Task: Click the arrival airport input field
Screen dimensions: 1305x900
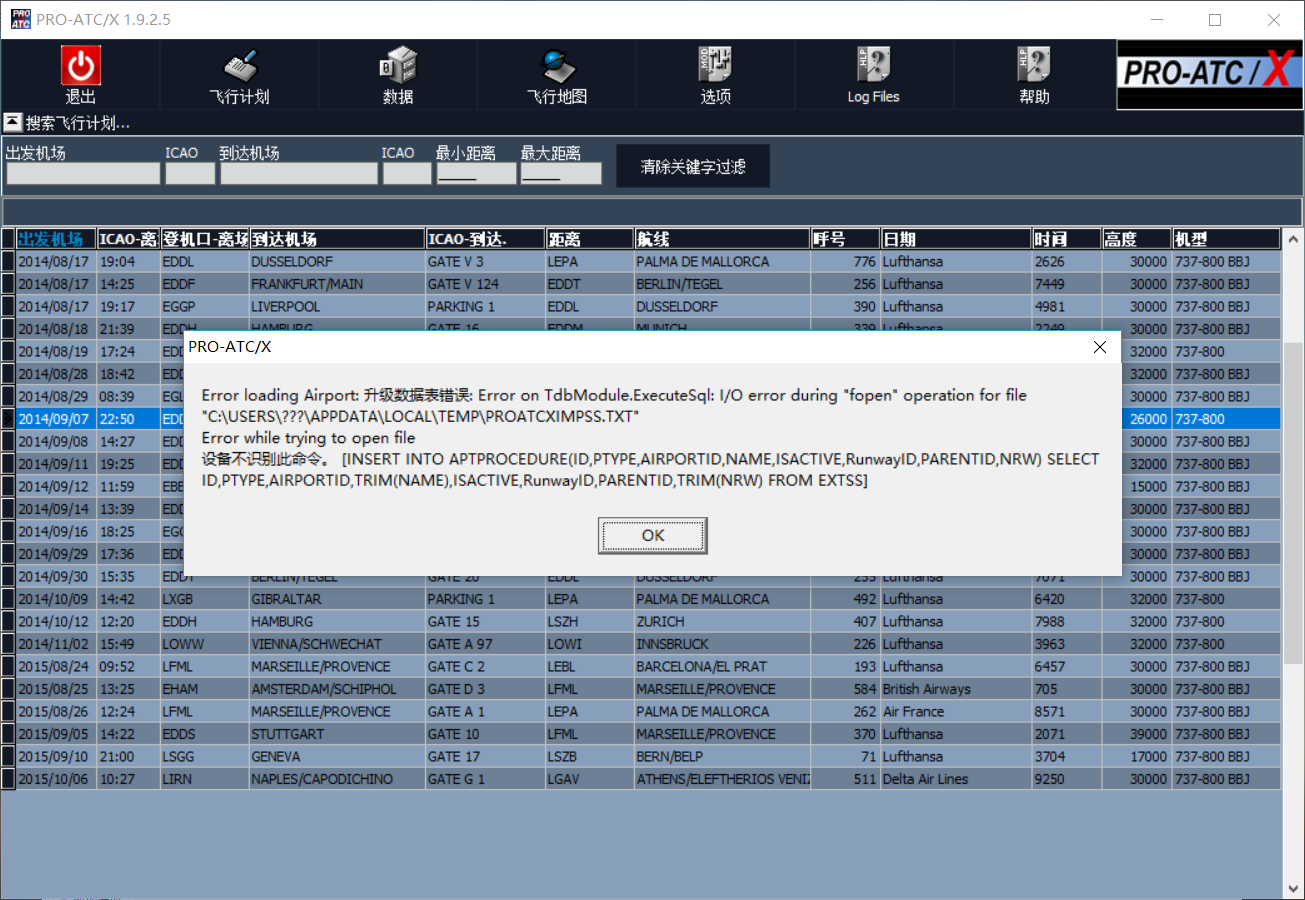Action: tap(299, 174)
